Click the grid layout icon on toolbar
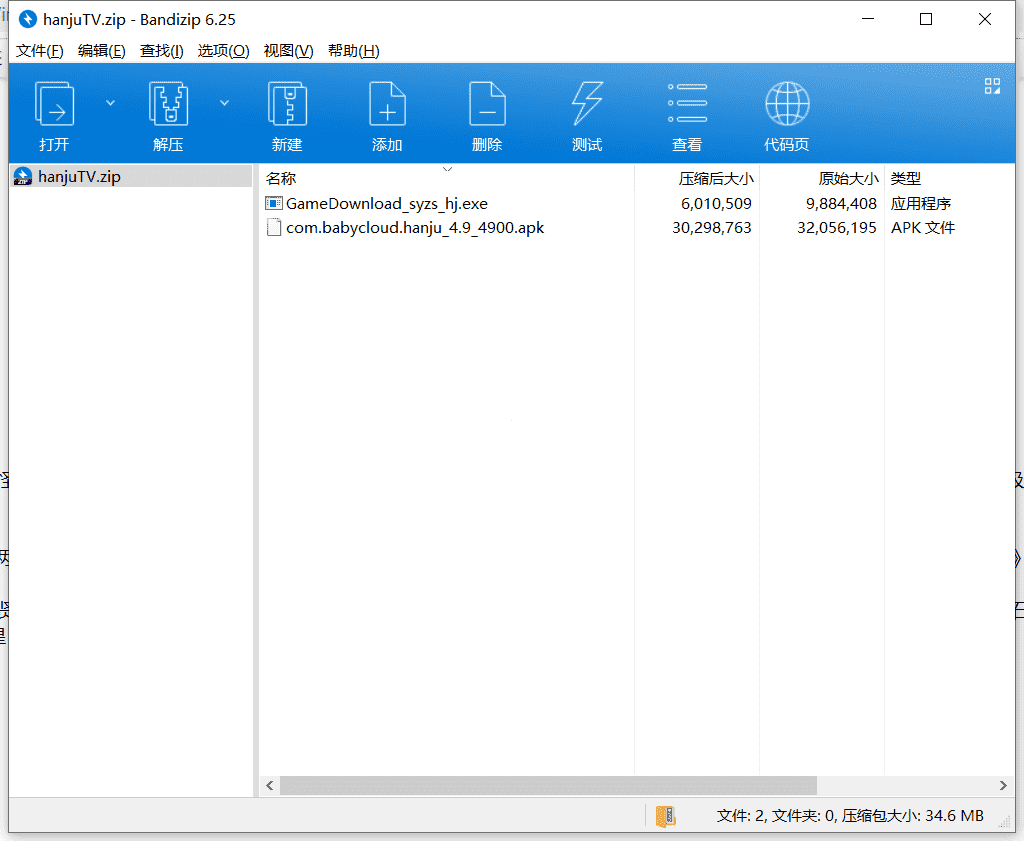Viewport: 1024px width, 841px height. [x=992, y=86]
